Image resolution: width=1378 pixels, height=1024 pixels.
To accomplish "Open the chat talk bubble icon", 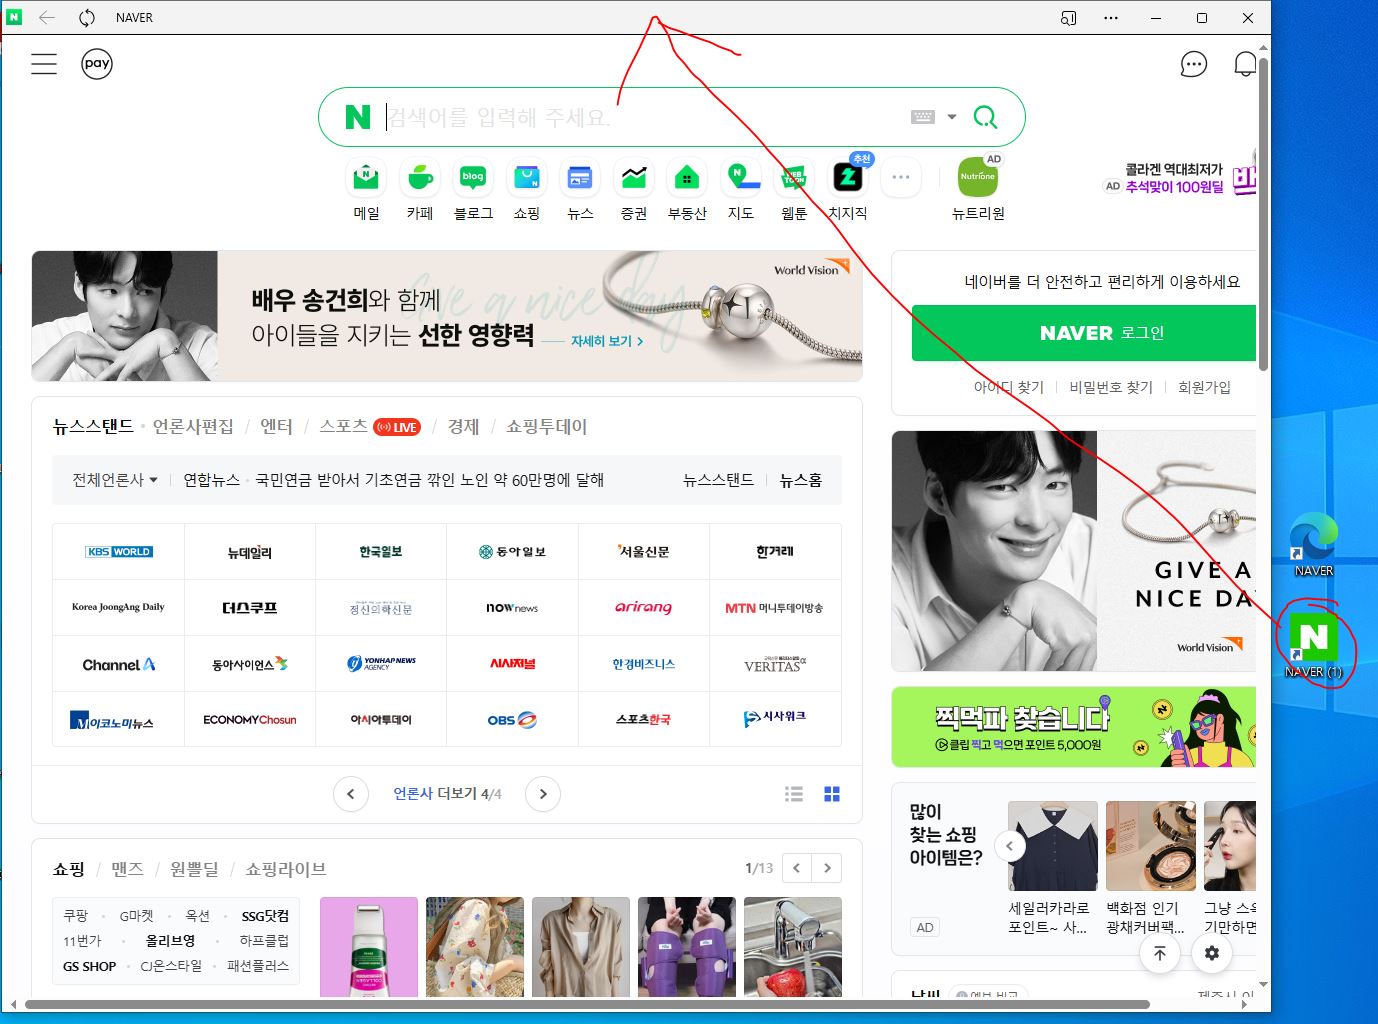I will click(x=1194, y=65).
